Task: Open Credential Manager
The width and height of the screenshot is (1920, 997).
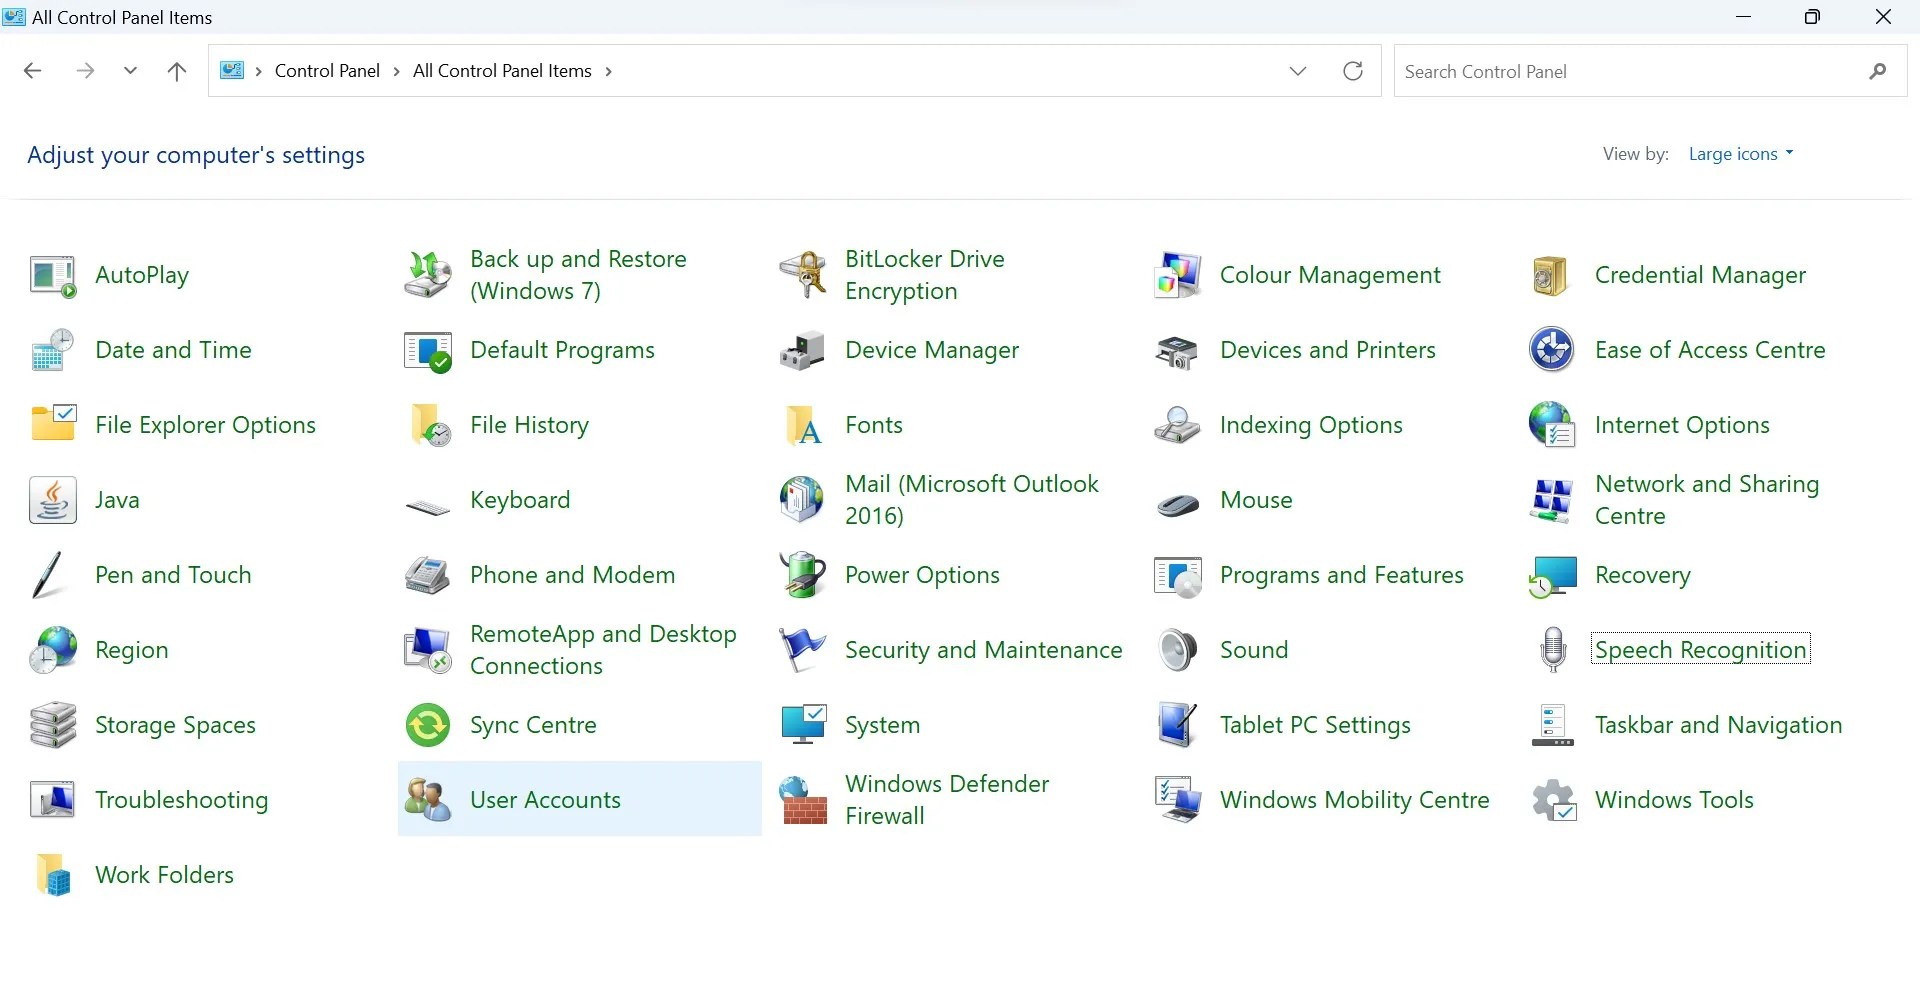Action: point(1700,275)
